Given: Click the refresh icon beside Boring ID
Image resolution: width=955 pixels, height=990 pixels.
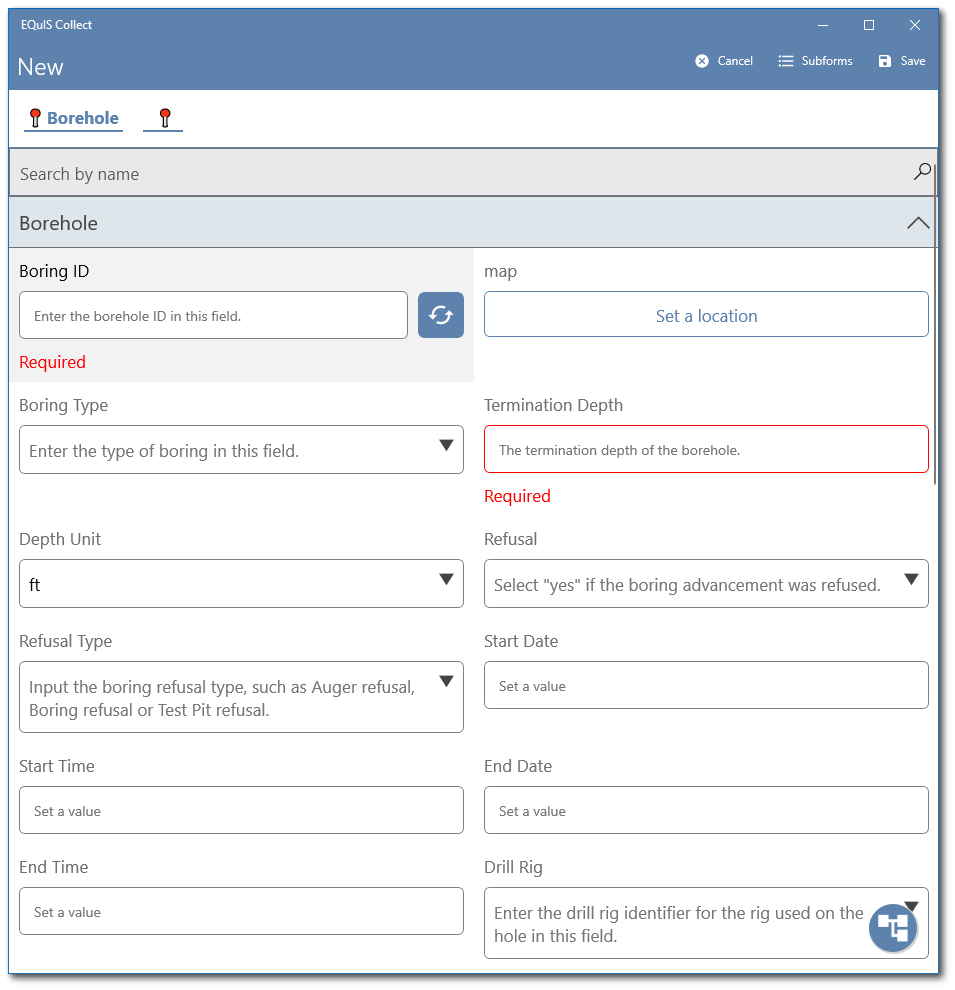Looking at the screenshot, I should pos(440,314).
